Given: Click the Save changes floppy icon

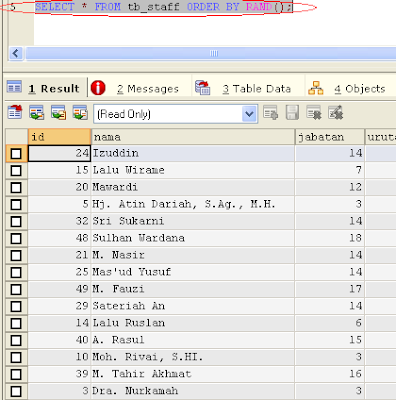Looking at the screenshot, I should click(x=292, y=113).
